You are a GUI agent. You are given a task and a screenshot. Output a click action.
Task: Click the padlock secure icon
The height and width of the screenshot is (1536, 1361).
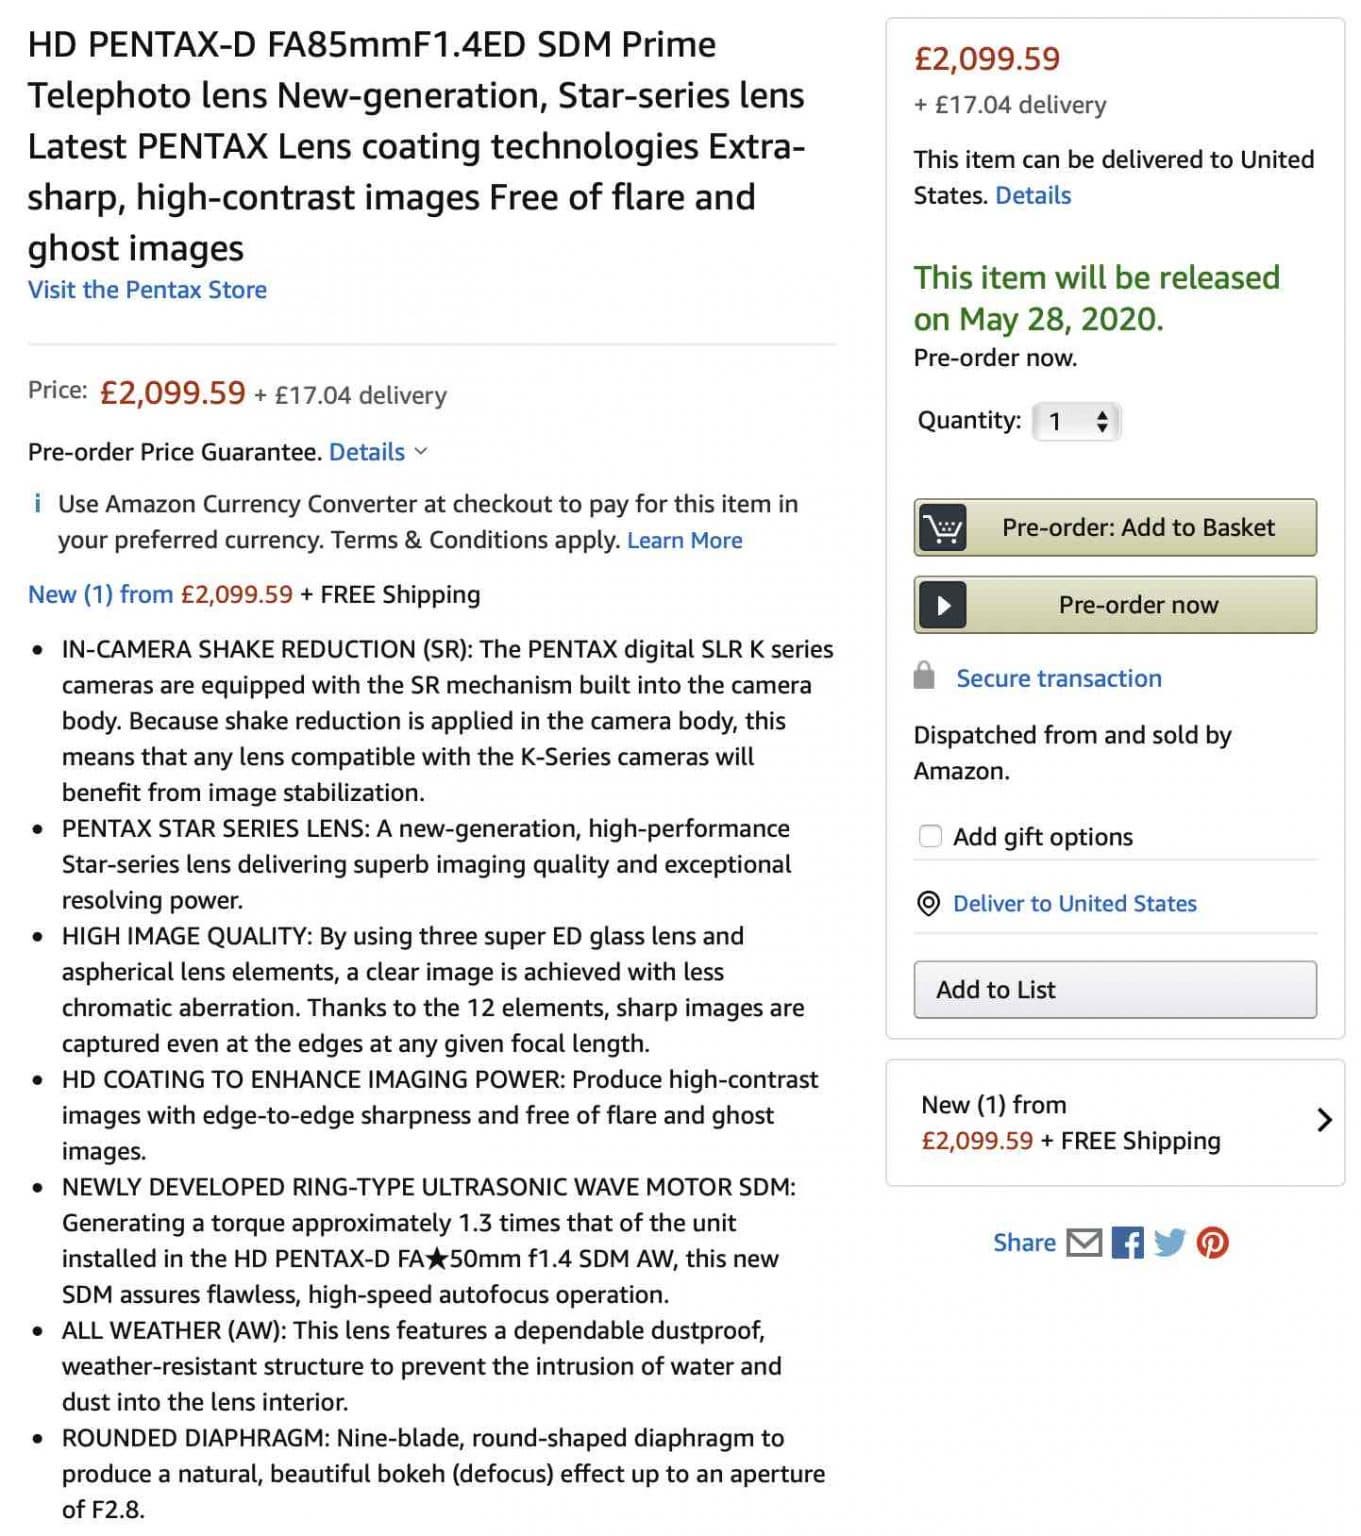pos(924,676)
